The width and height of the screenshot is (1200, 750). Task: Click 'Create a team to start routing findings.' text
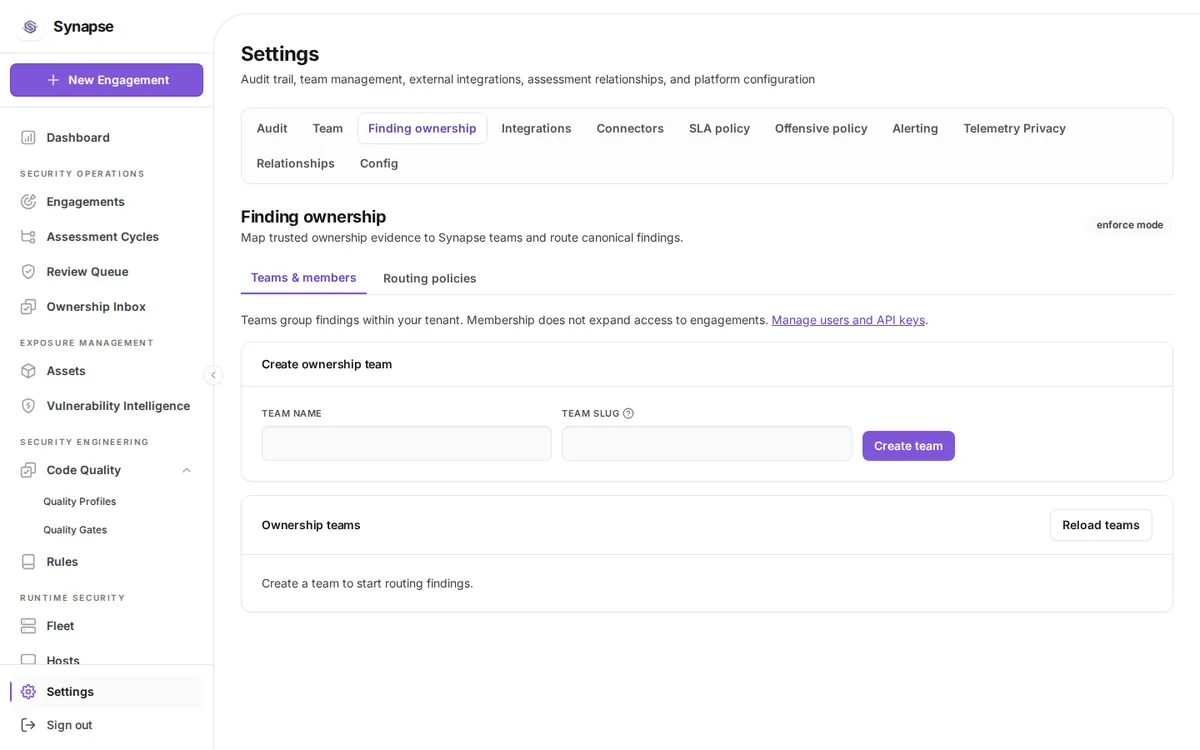368,583
